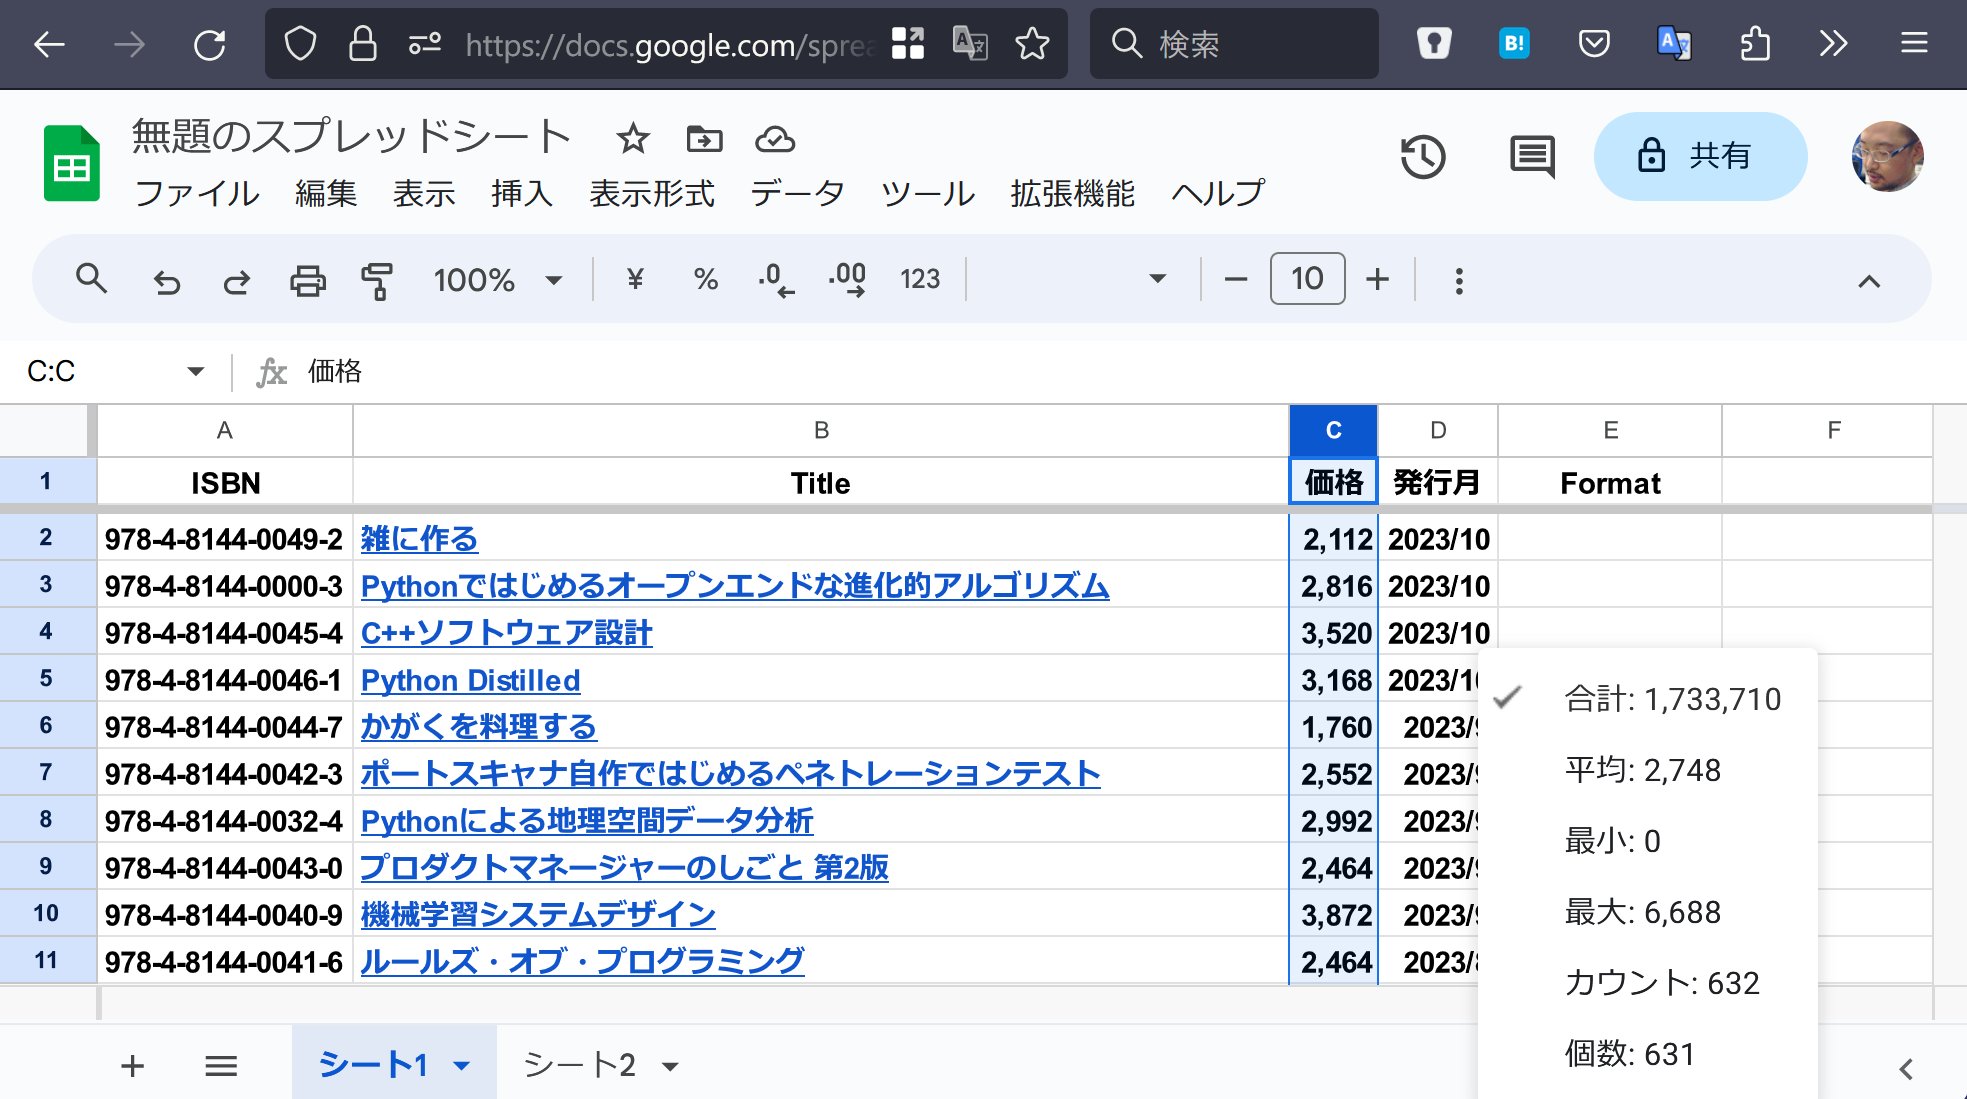Select the 合計 sum option
This screenshot has width=1967, height=1099.
click(1672, 699)
